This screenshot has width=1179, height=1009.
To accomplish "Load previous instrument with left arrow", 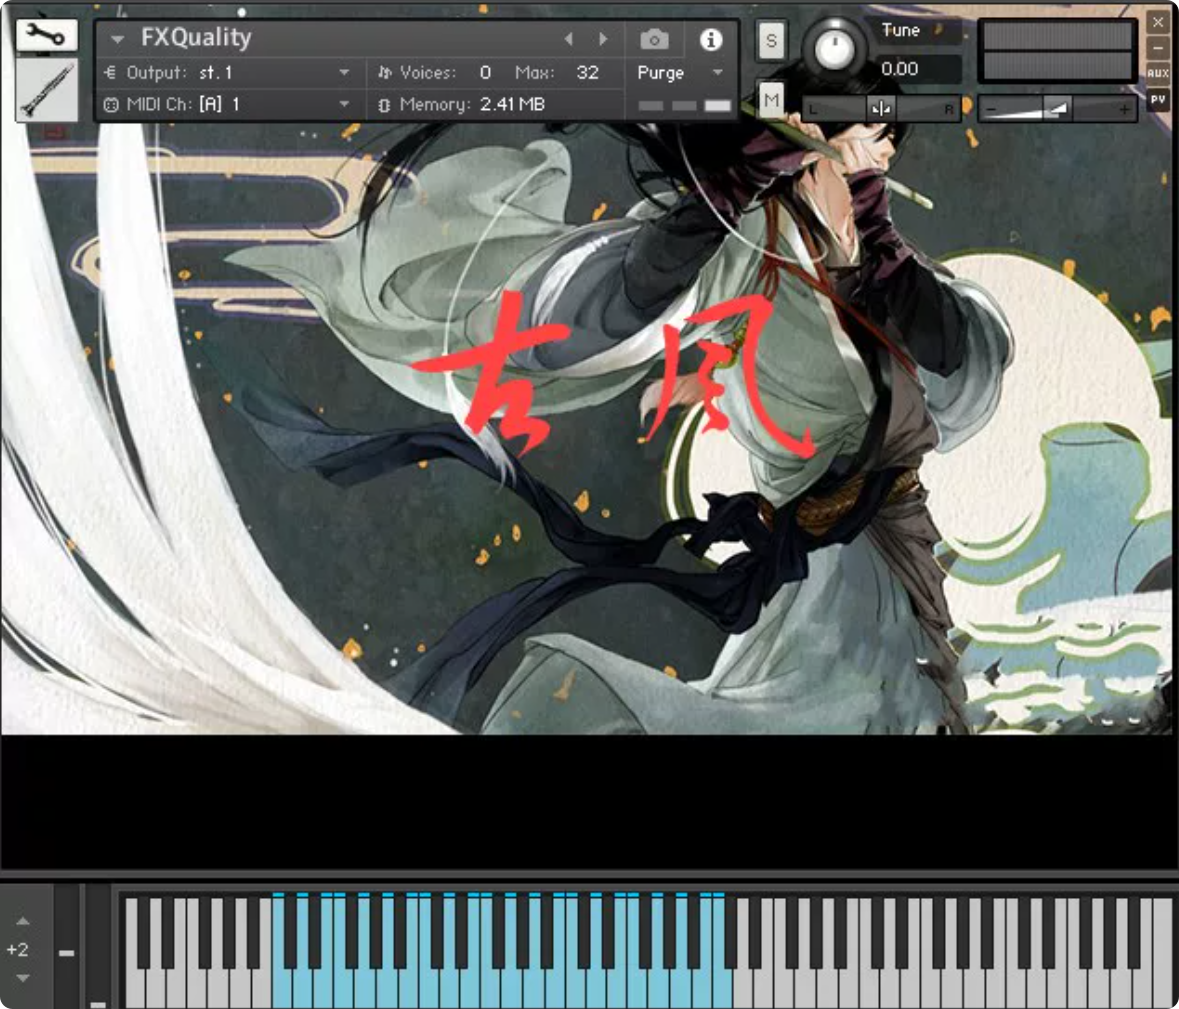I will click(x=568, y=38).
